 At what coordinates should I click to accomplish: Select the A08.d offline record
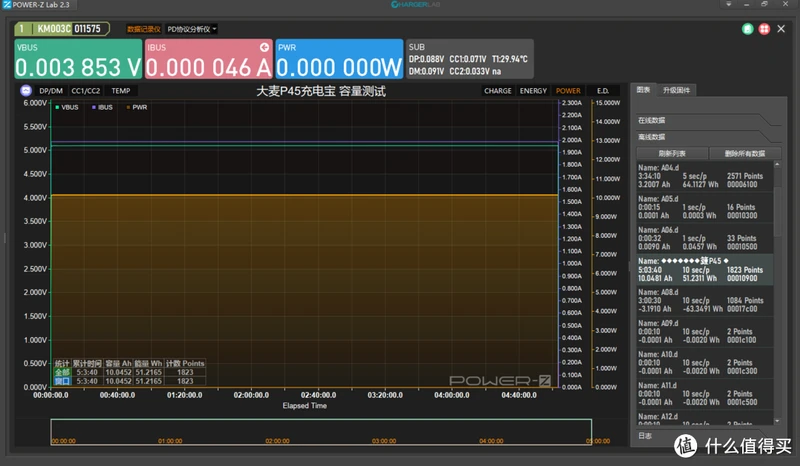pyautogui.click(x=705, y=301)
